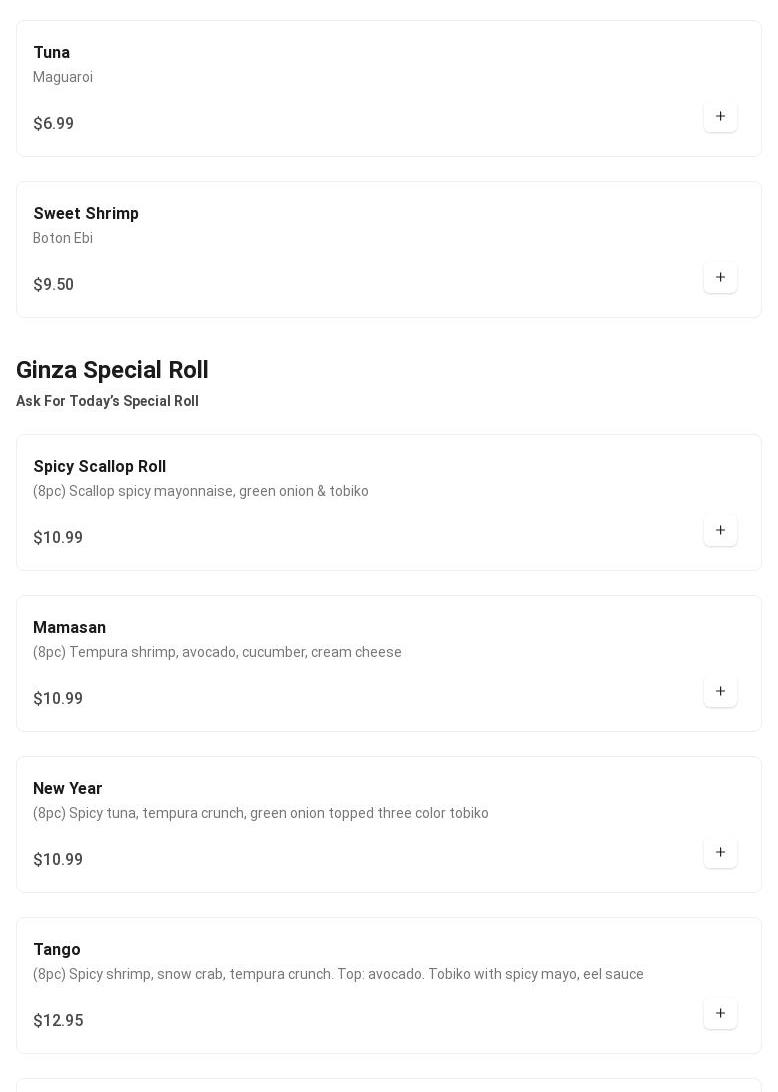Viewport: 778px width, 1092px height.
Task: Open the Tango roll name
Action: click(57, 950)
